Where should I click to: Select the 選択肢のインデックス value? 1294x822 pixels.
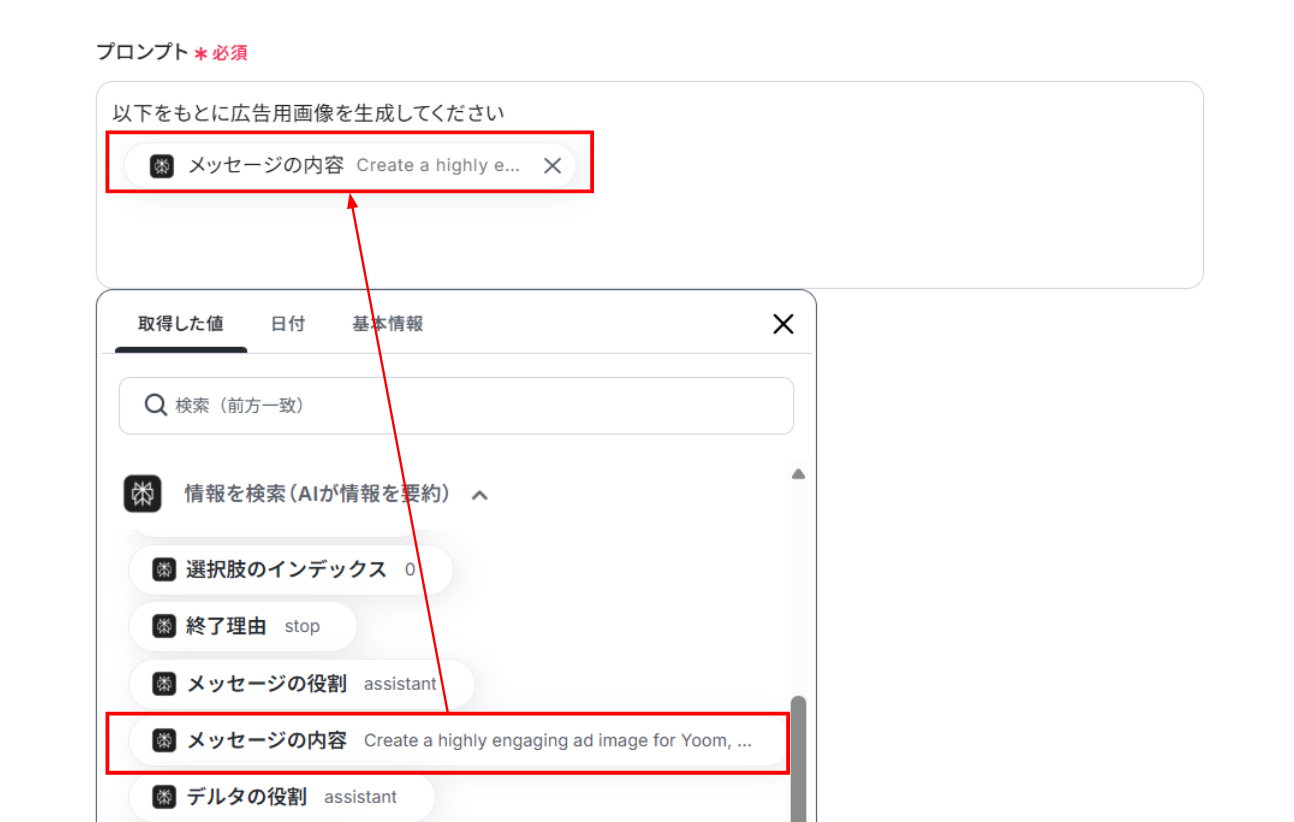coord(291,570)
